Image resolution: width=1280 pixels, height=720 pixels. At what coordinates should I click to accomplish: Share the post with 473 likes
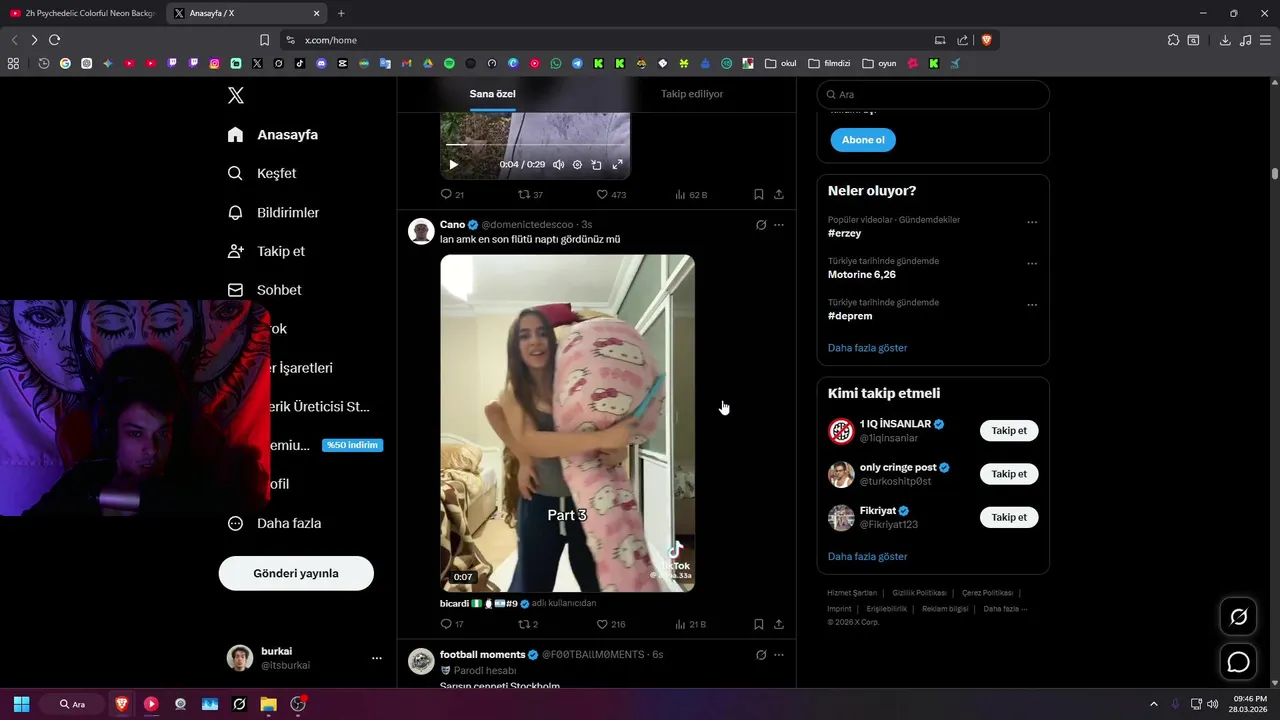click(779, 194)
